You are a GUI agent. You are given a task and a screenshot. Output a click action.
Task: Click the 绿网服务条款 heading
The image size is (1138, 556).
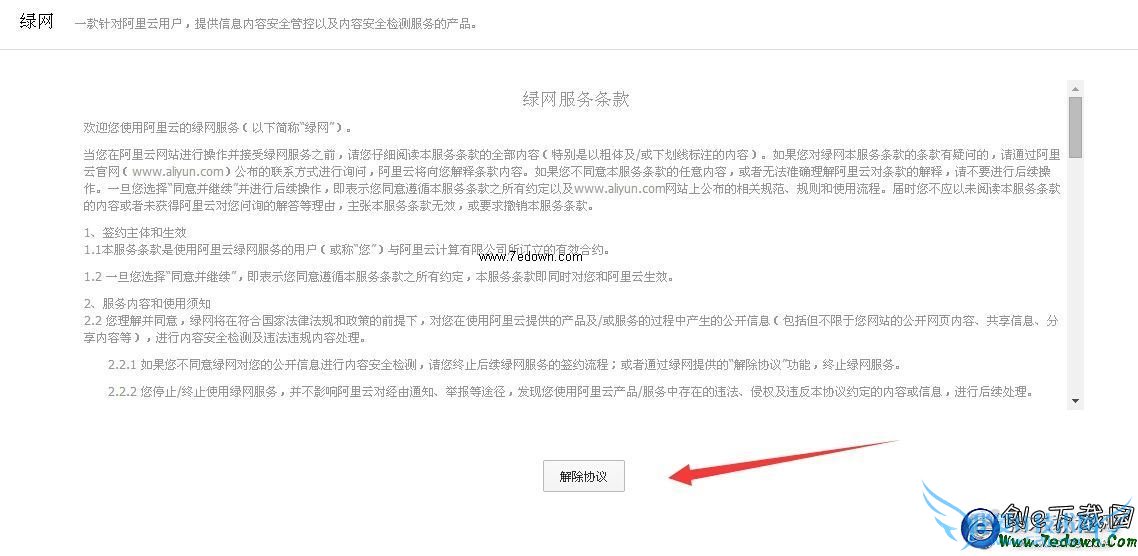pyautogui.click(x=576, y=100)
